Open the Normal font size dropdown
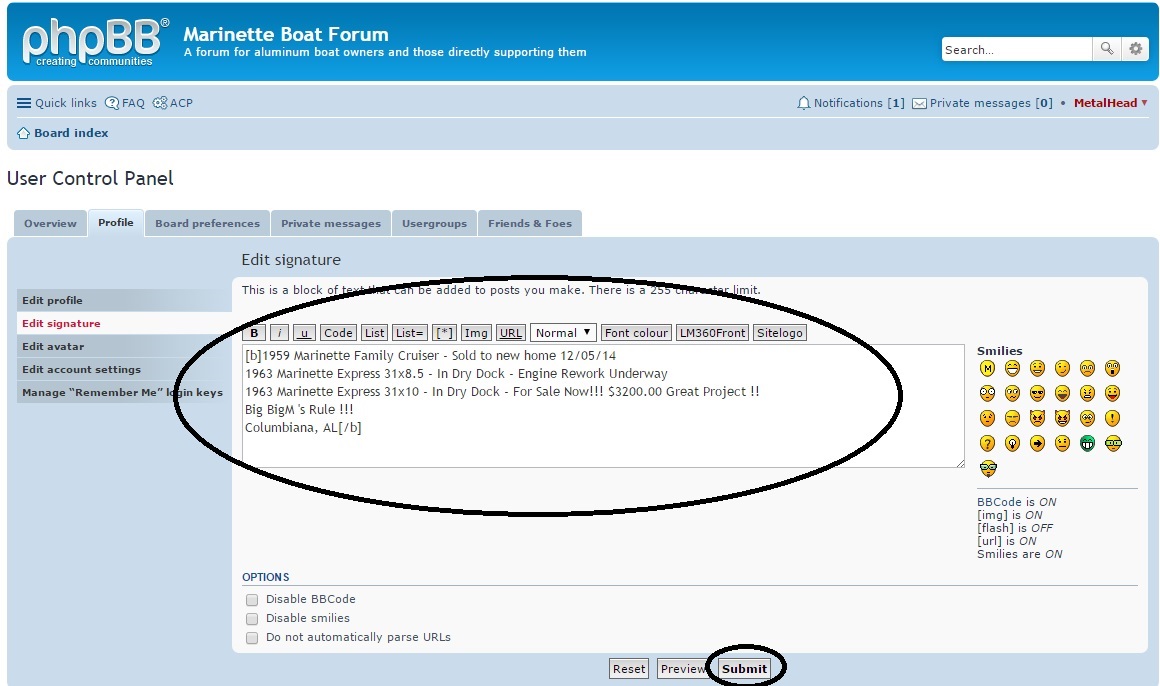This screenshot has height=686, width=1160. point(563,333)
